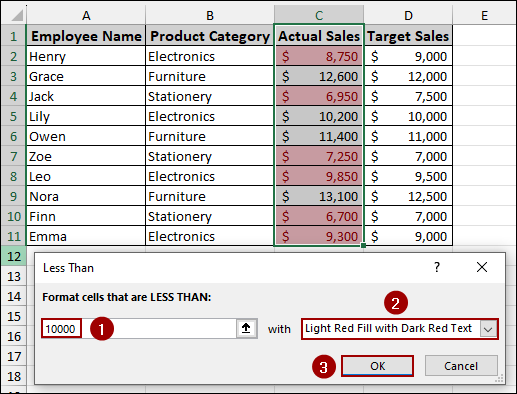
Task: Open the format style dropdown
Action: (x=488, y=329)
